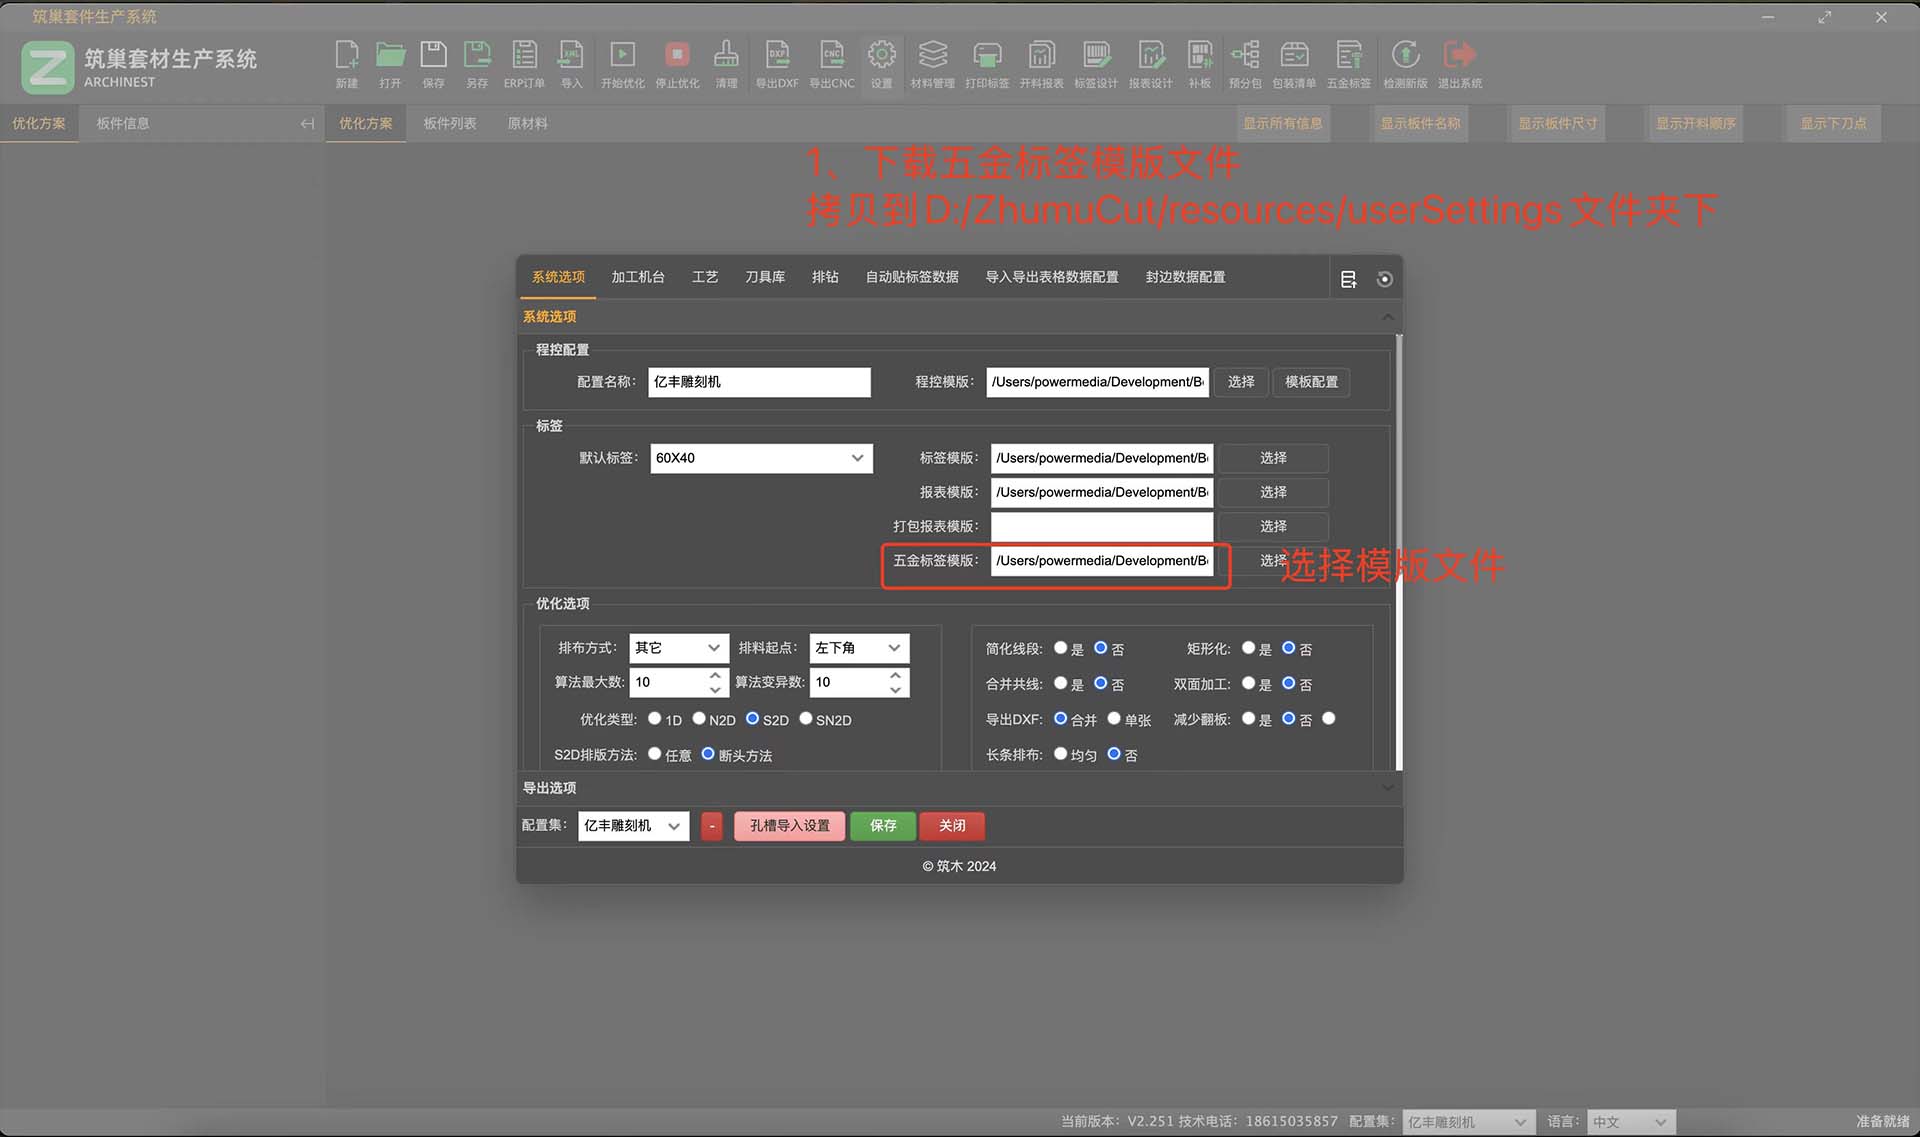
Task: Click the 检测新版 update icon
Action: tap(1405, 64)
